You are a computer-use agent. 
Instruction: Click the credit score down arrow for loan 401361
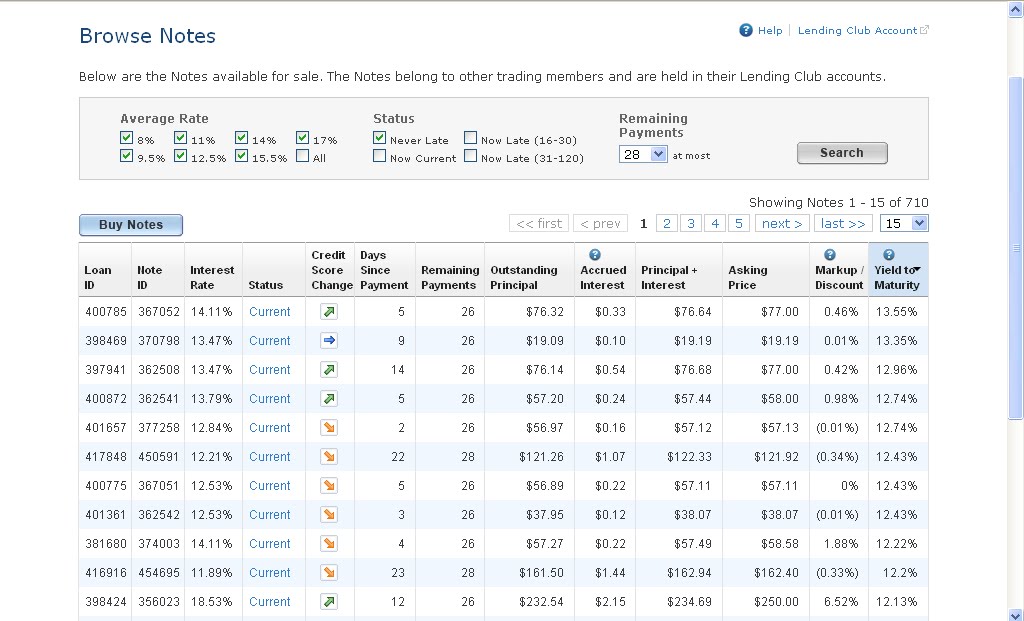point(329,515)
